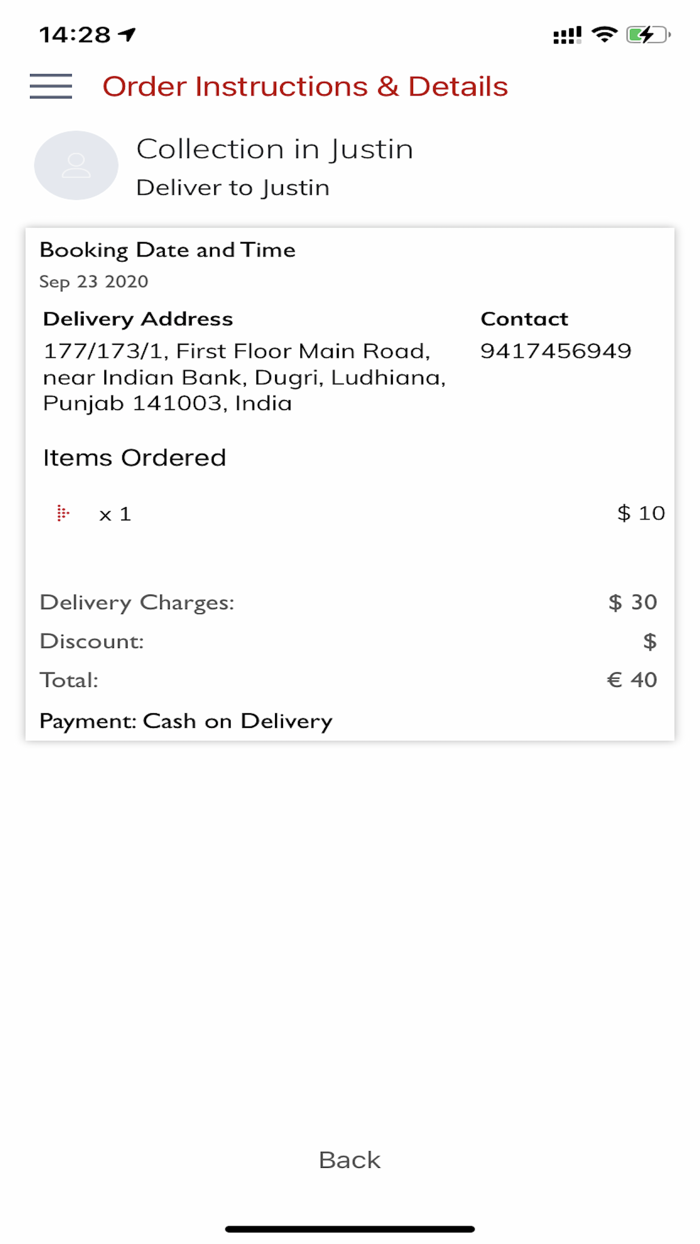Tap the cellular signal strength icon
The image size is (700, 1244).
(x=566, y=33)
